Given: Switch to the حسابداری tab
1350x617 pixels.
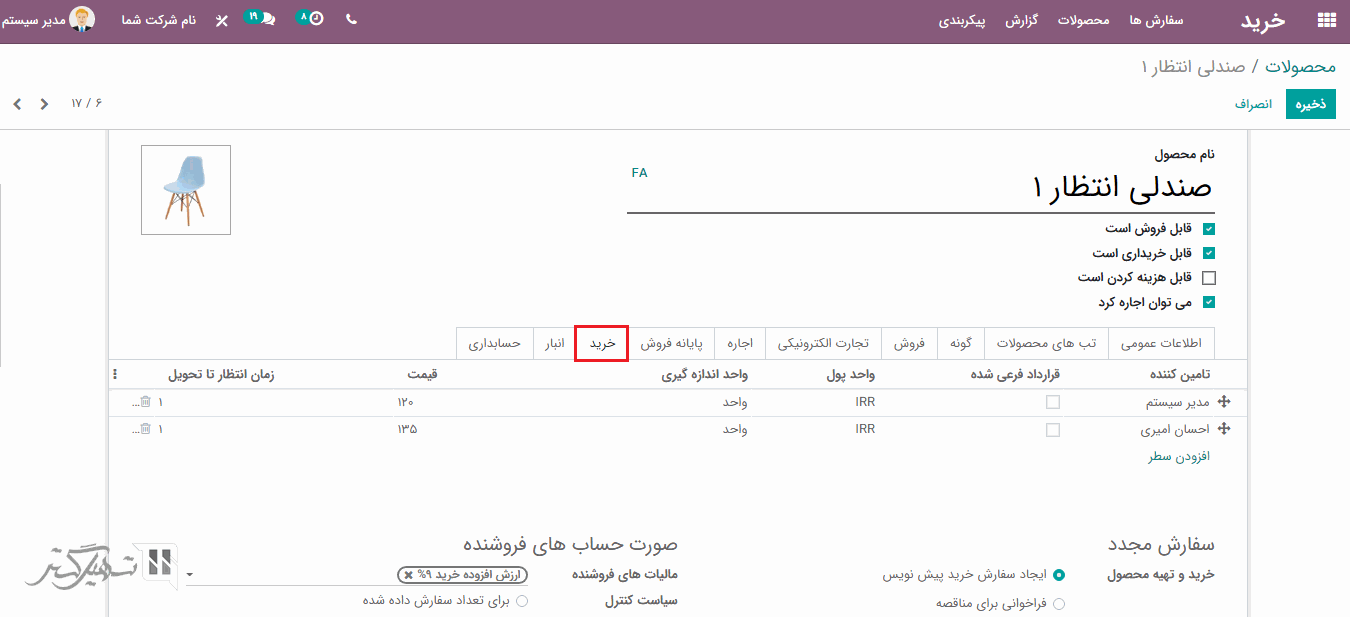Looking at the screenshot, I should (x=495, y=343).
